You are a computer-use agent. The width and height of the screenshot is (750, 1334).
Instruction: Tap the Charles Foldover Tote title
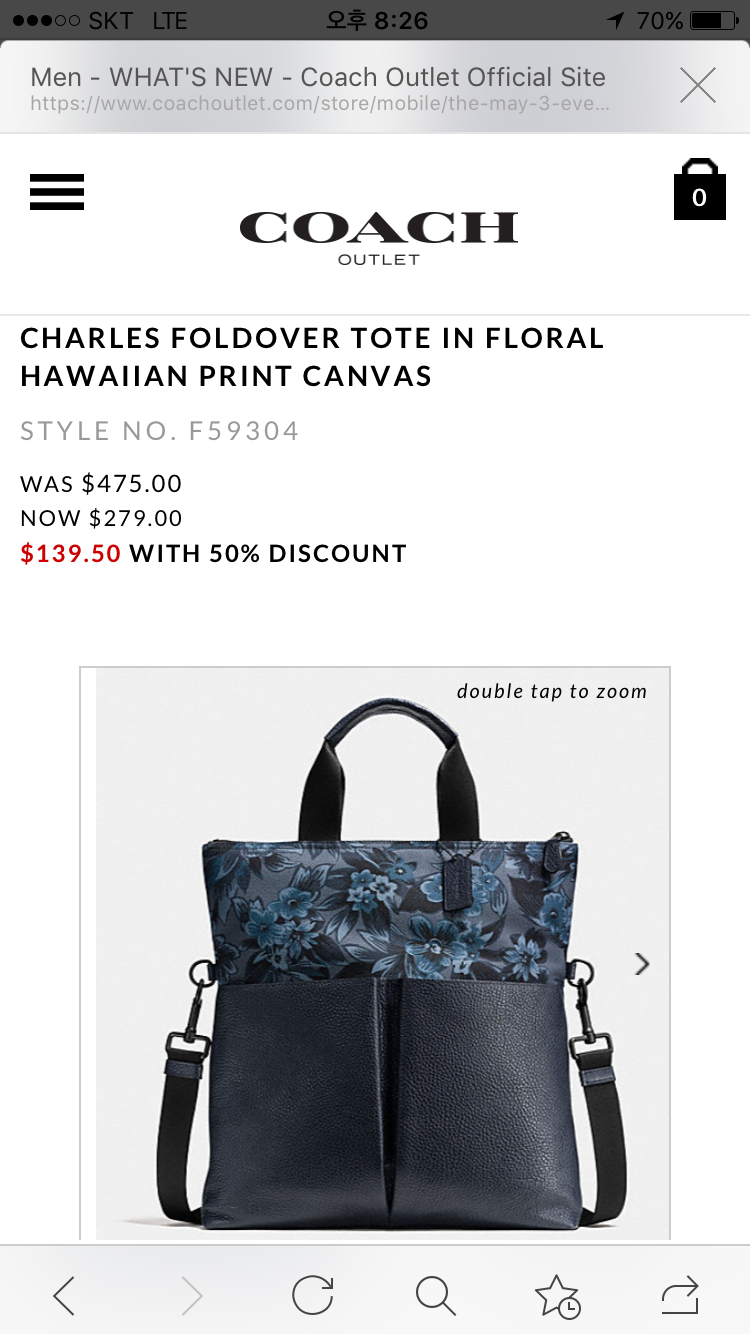312,357
